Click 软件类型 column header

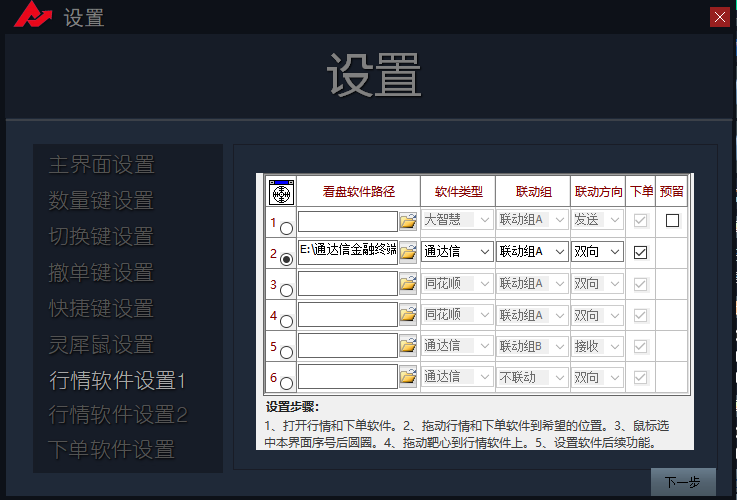(x=458, y=192)
